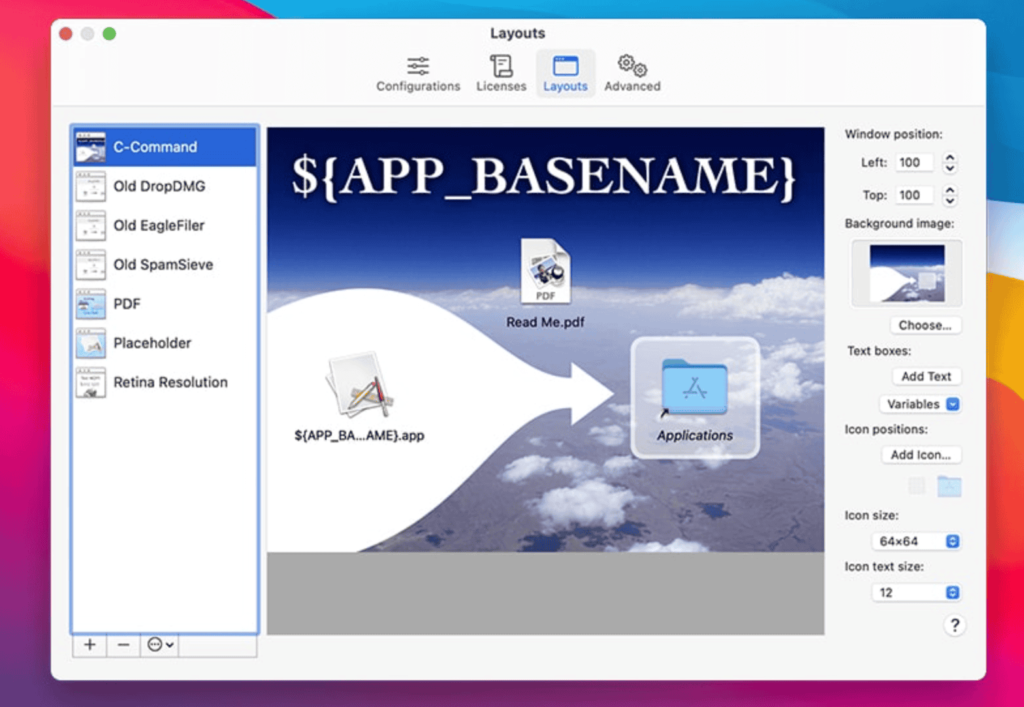Select the generic app icon under Icon positions

pos(916,485)
